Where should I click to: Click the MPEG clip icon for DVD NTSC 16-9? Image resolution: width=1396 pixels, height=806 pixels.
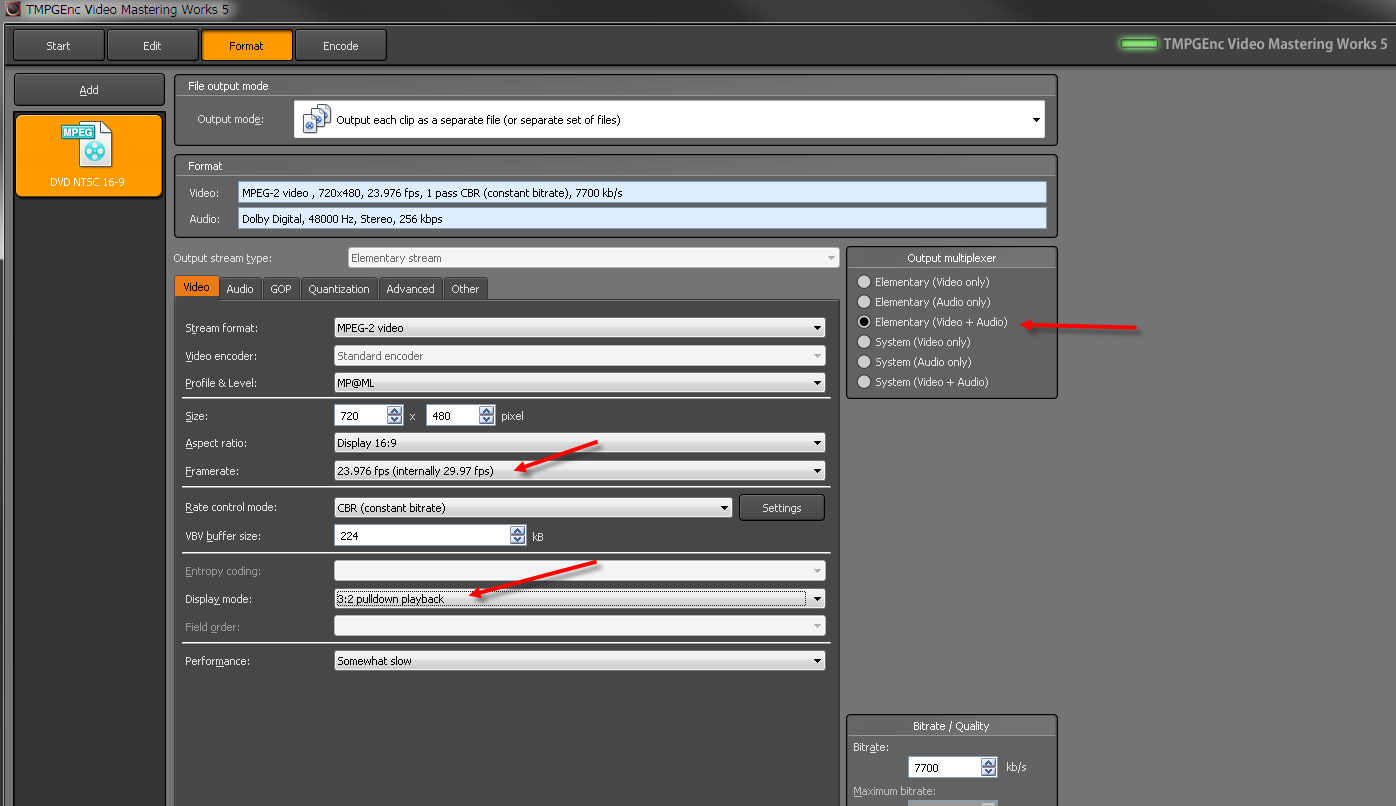point(87,146)
